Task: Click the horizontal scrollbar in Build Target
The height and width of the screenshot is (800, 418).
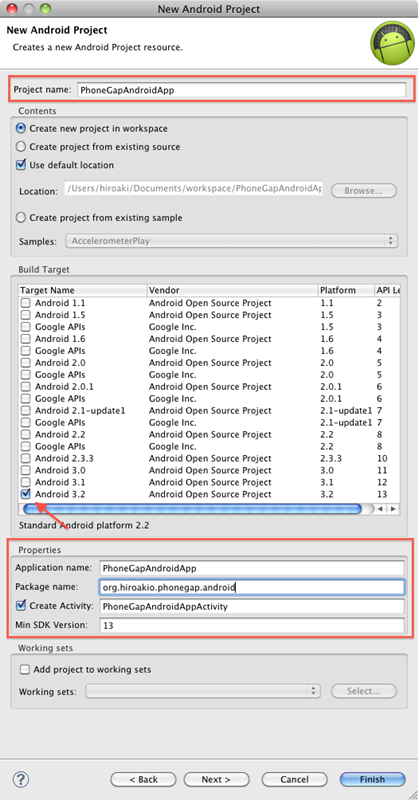Action: tap(193, 509)
